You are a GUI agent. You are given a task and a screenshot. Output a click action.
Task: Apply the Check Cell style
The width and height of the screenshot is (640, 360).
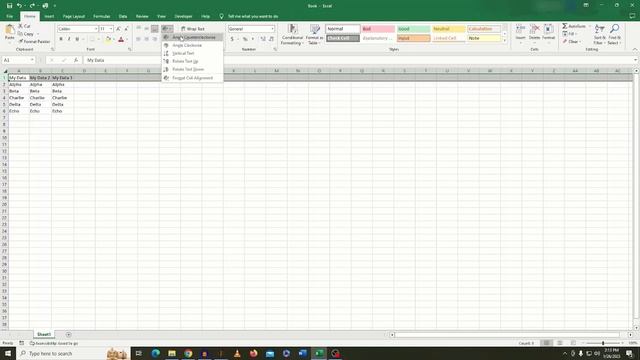tap(343, 38)
